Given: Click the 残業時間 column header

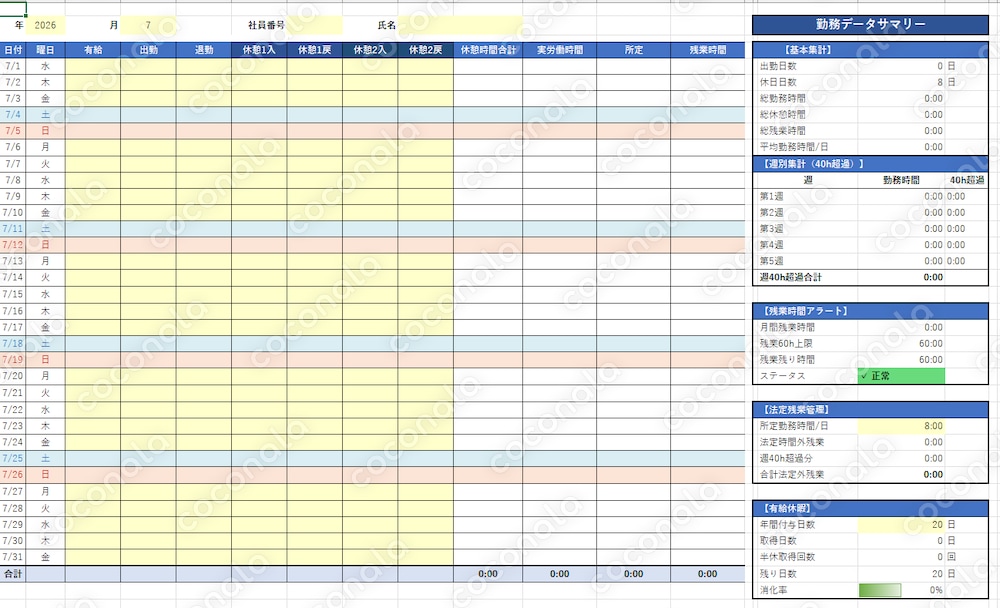Looking at the screenshot, I should click(x=707, y=50).
